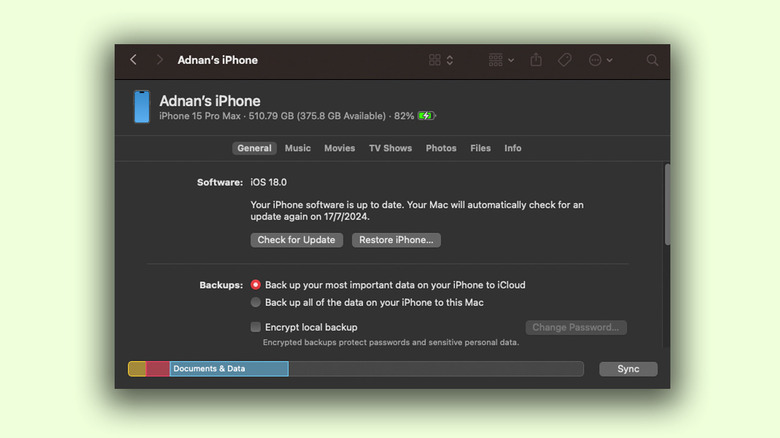Expand the group-by grid dropdown
This screenshot has height=438, width=780.
point(501,60)
